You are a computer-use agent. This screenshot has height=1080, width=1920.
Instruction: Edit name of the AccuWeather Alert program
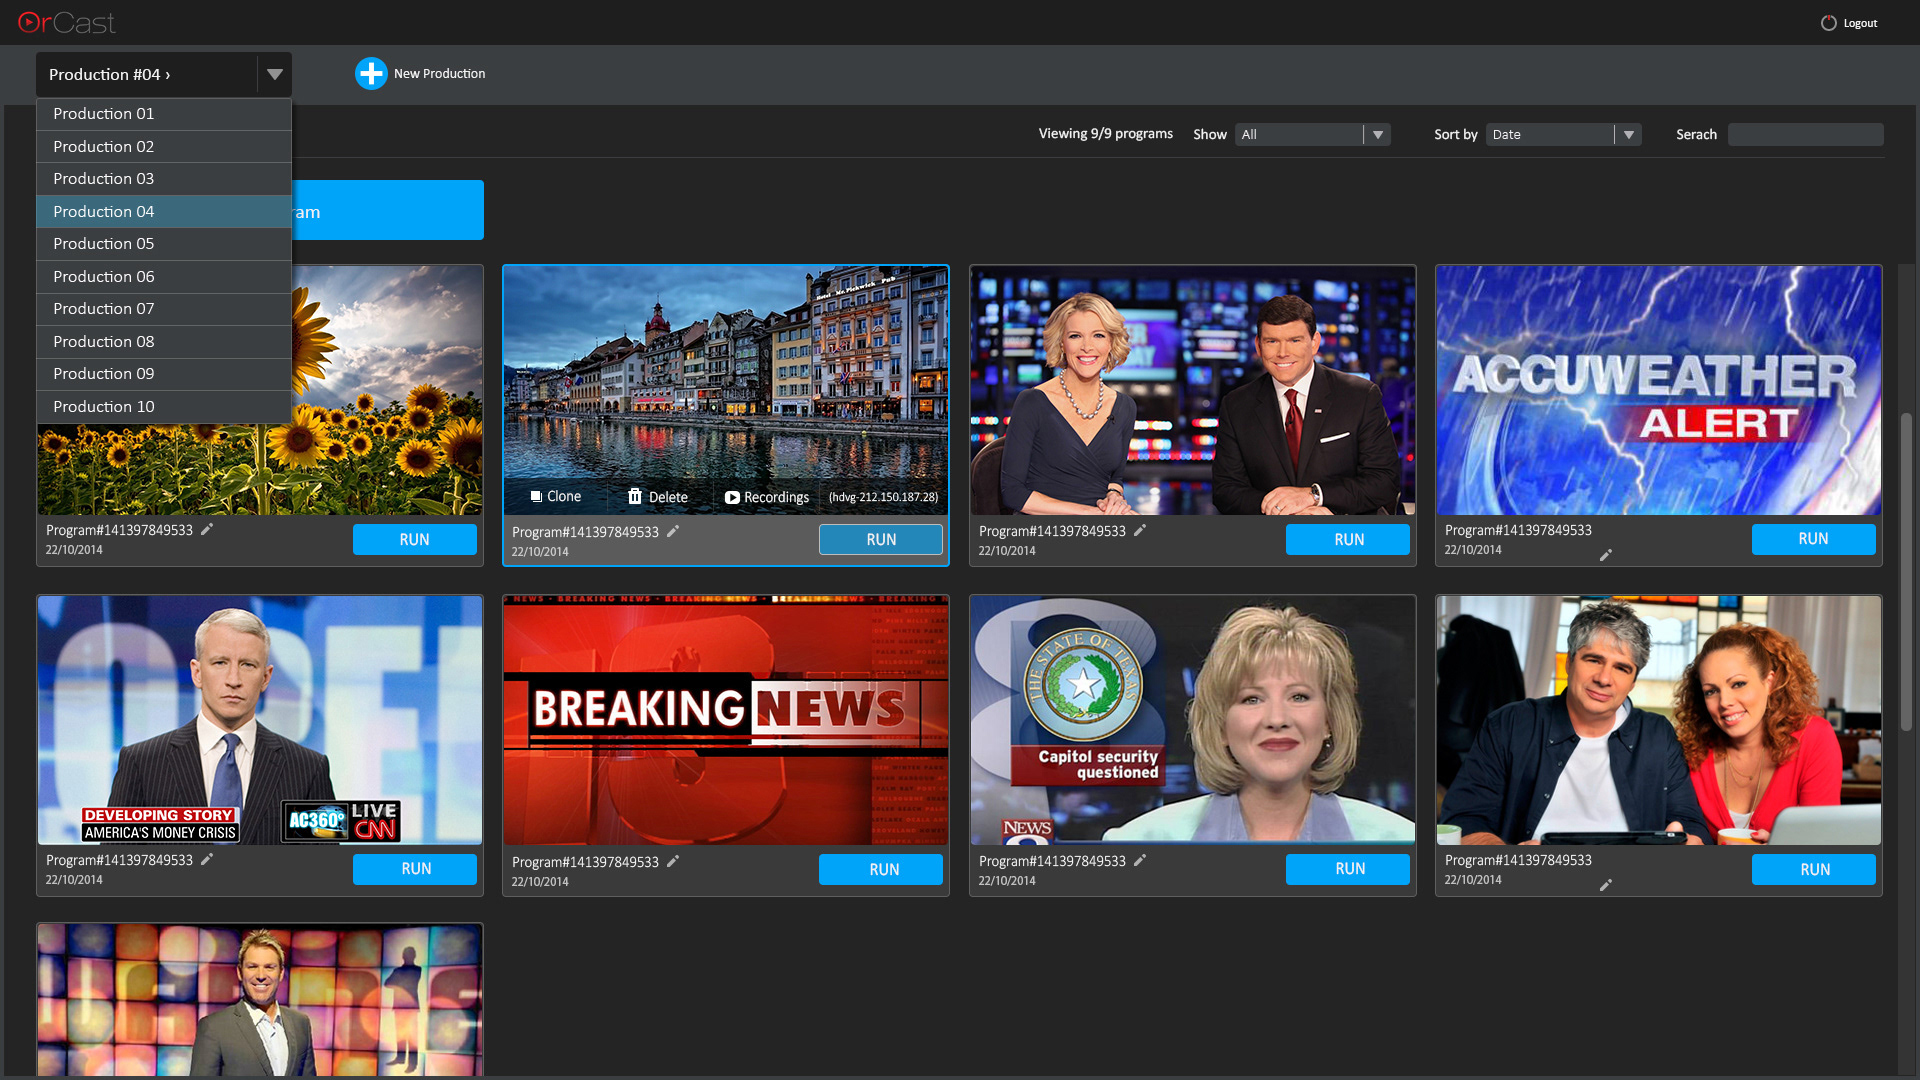1605,555
